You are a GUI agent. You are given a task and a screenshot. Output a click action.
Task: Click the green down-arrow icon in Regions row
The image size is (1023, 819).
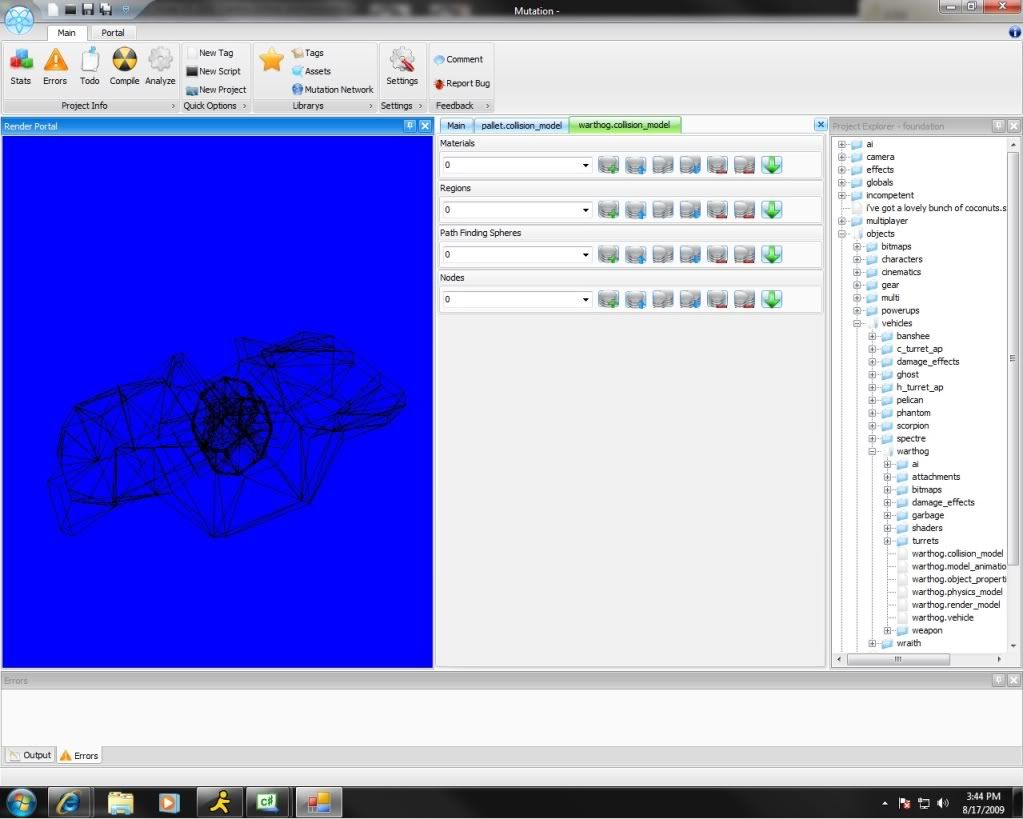(771, 210)
